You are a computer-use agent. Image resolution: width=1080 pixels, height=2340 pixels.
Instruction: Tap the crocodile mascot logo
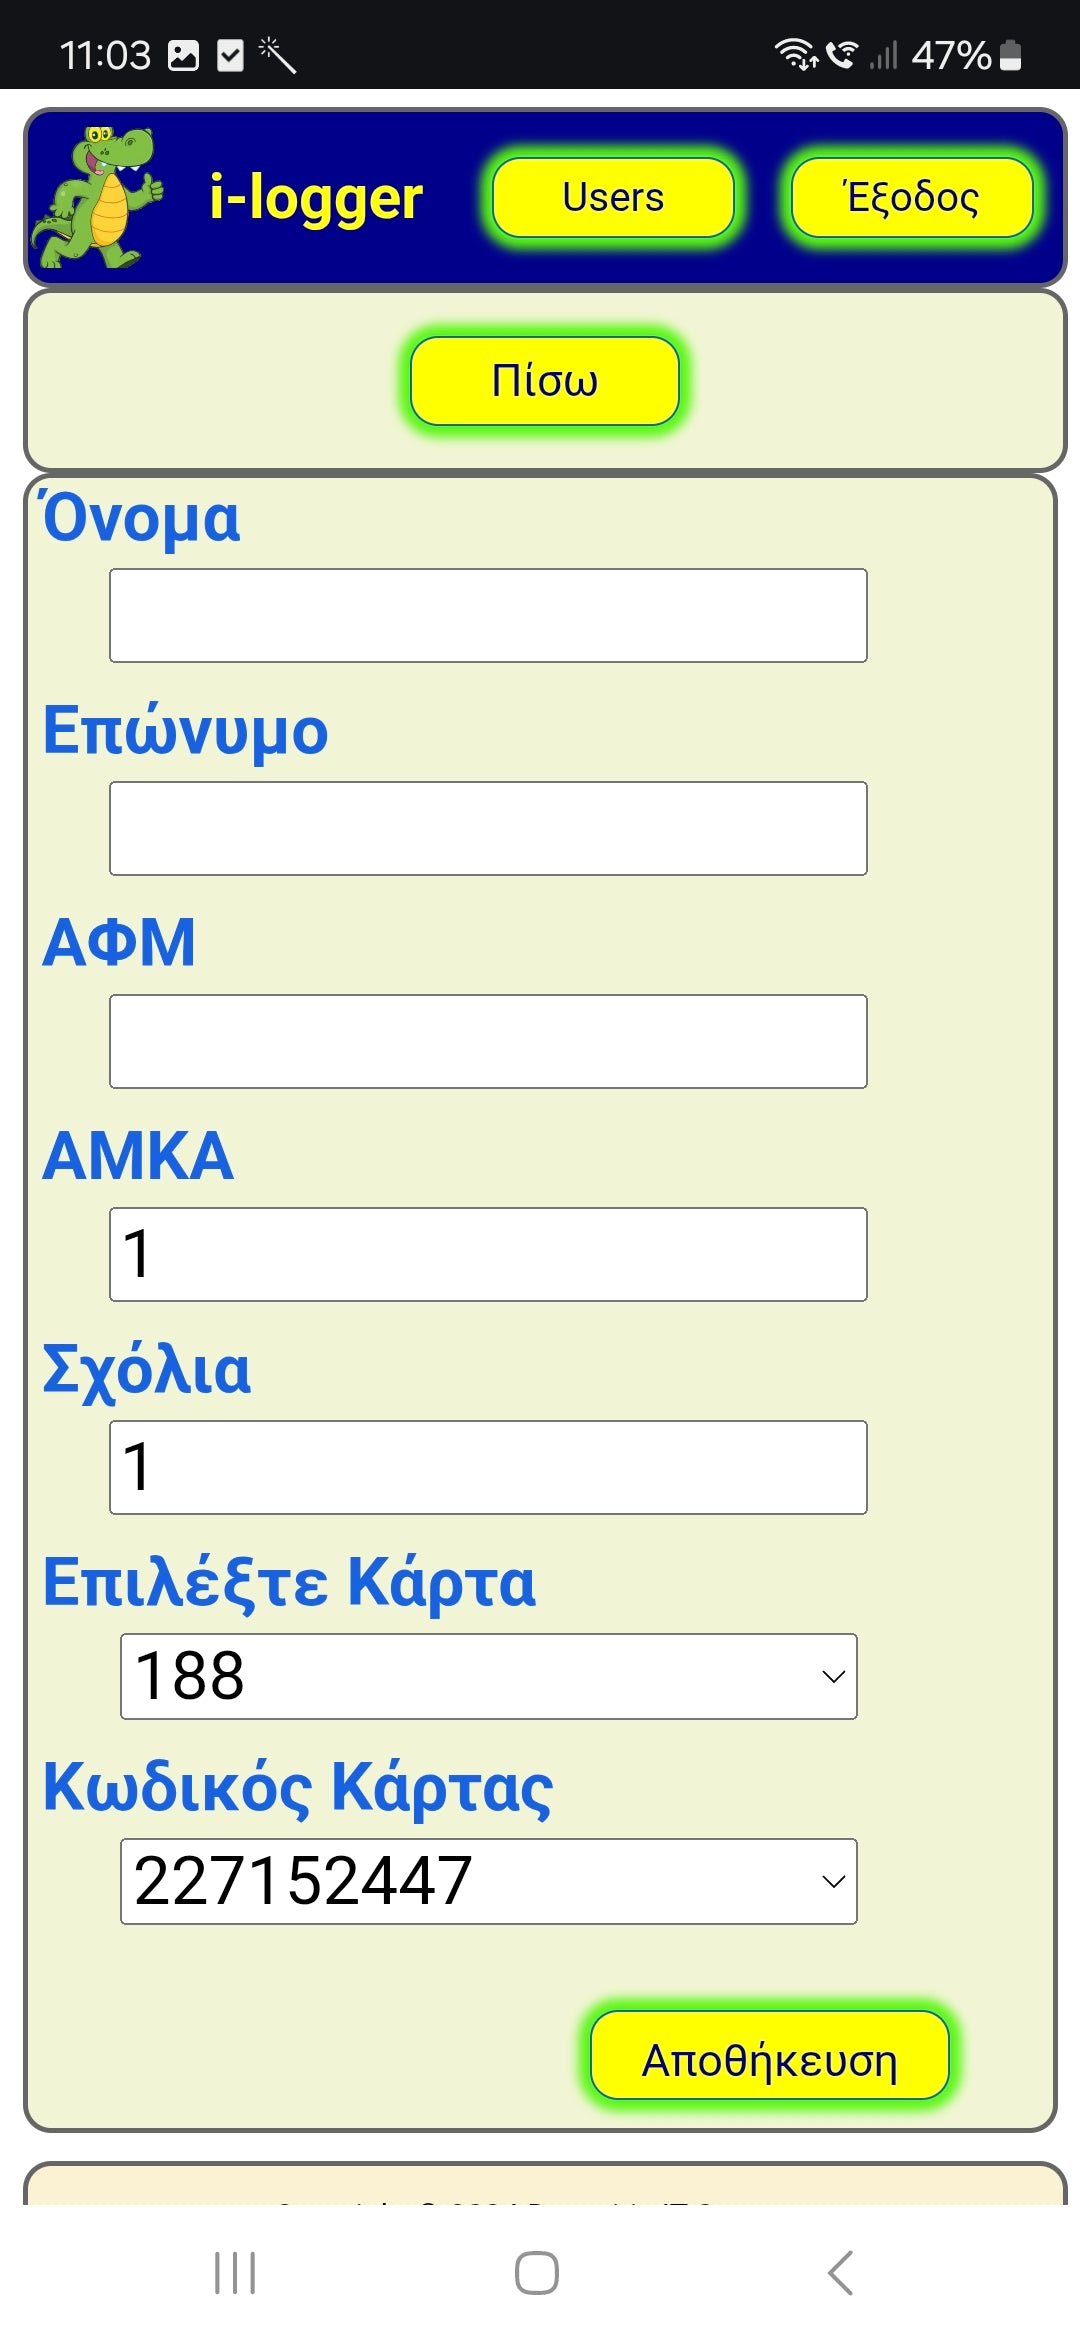[x=97, y=197]
